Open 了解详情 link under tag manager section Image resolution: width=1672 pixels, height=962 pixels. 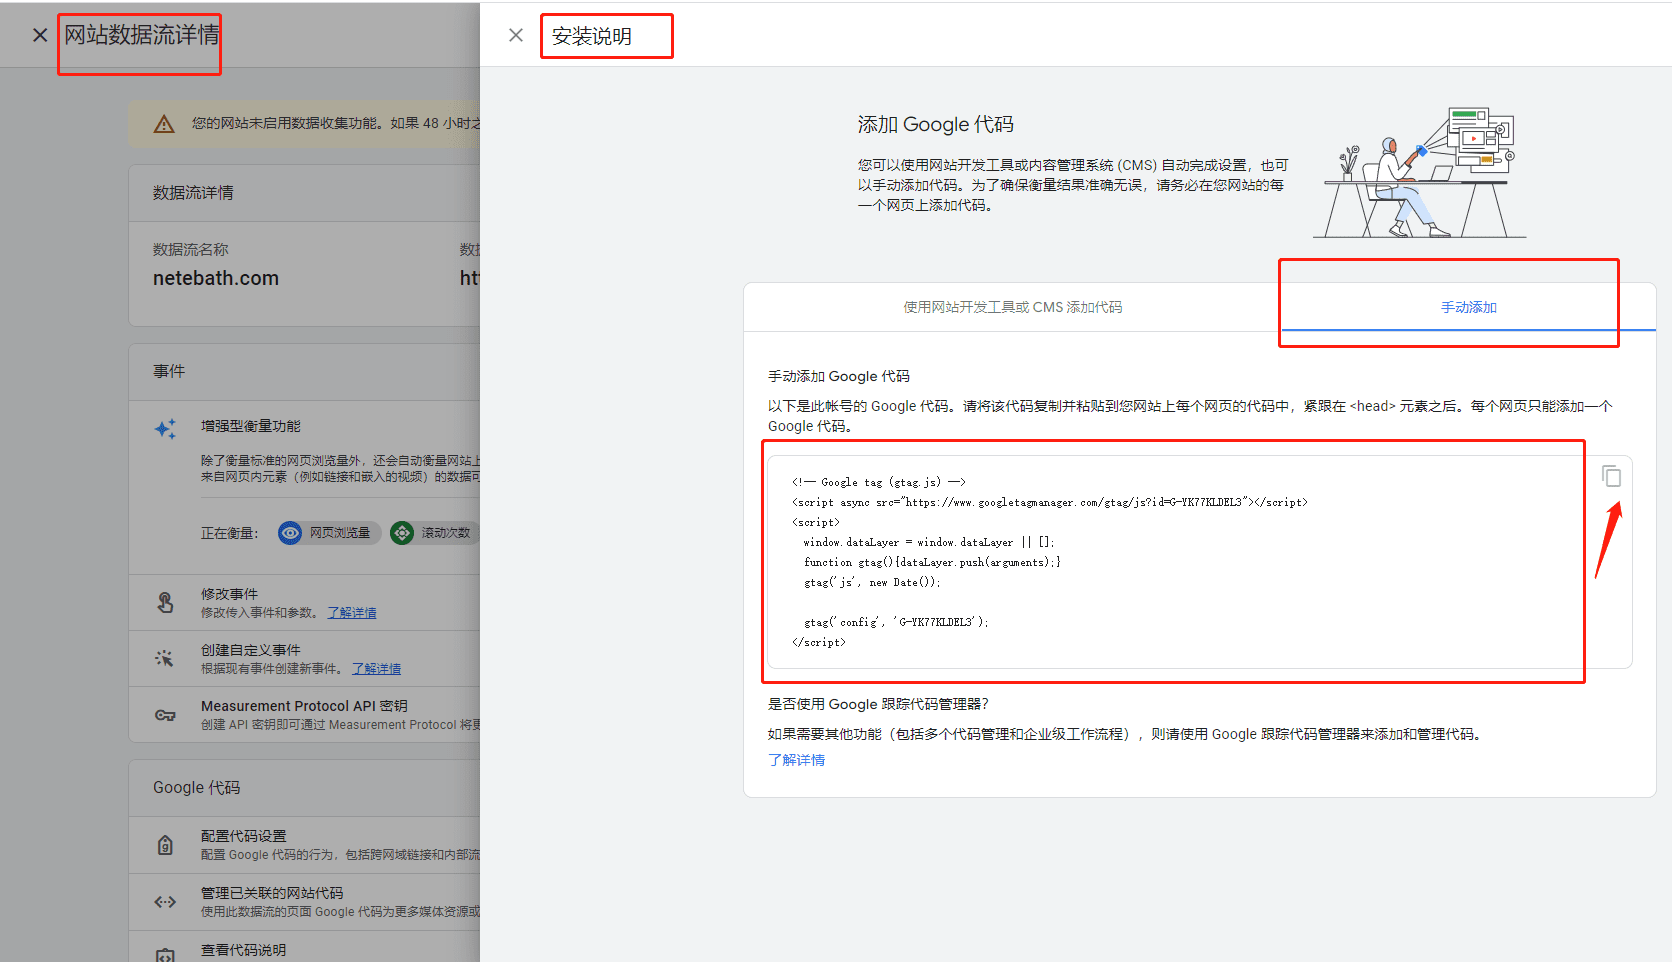796,760
